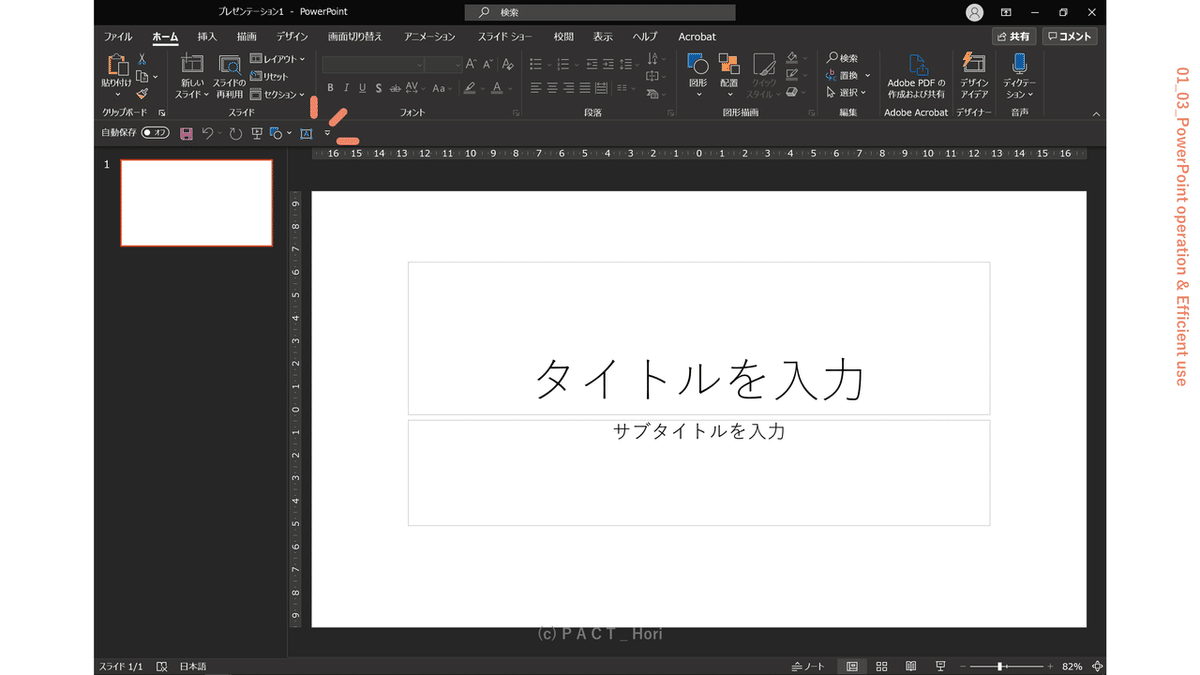Open reading view from status bar
This screenshot has width=1200, height=675.
[910, 666]
